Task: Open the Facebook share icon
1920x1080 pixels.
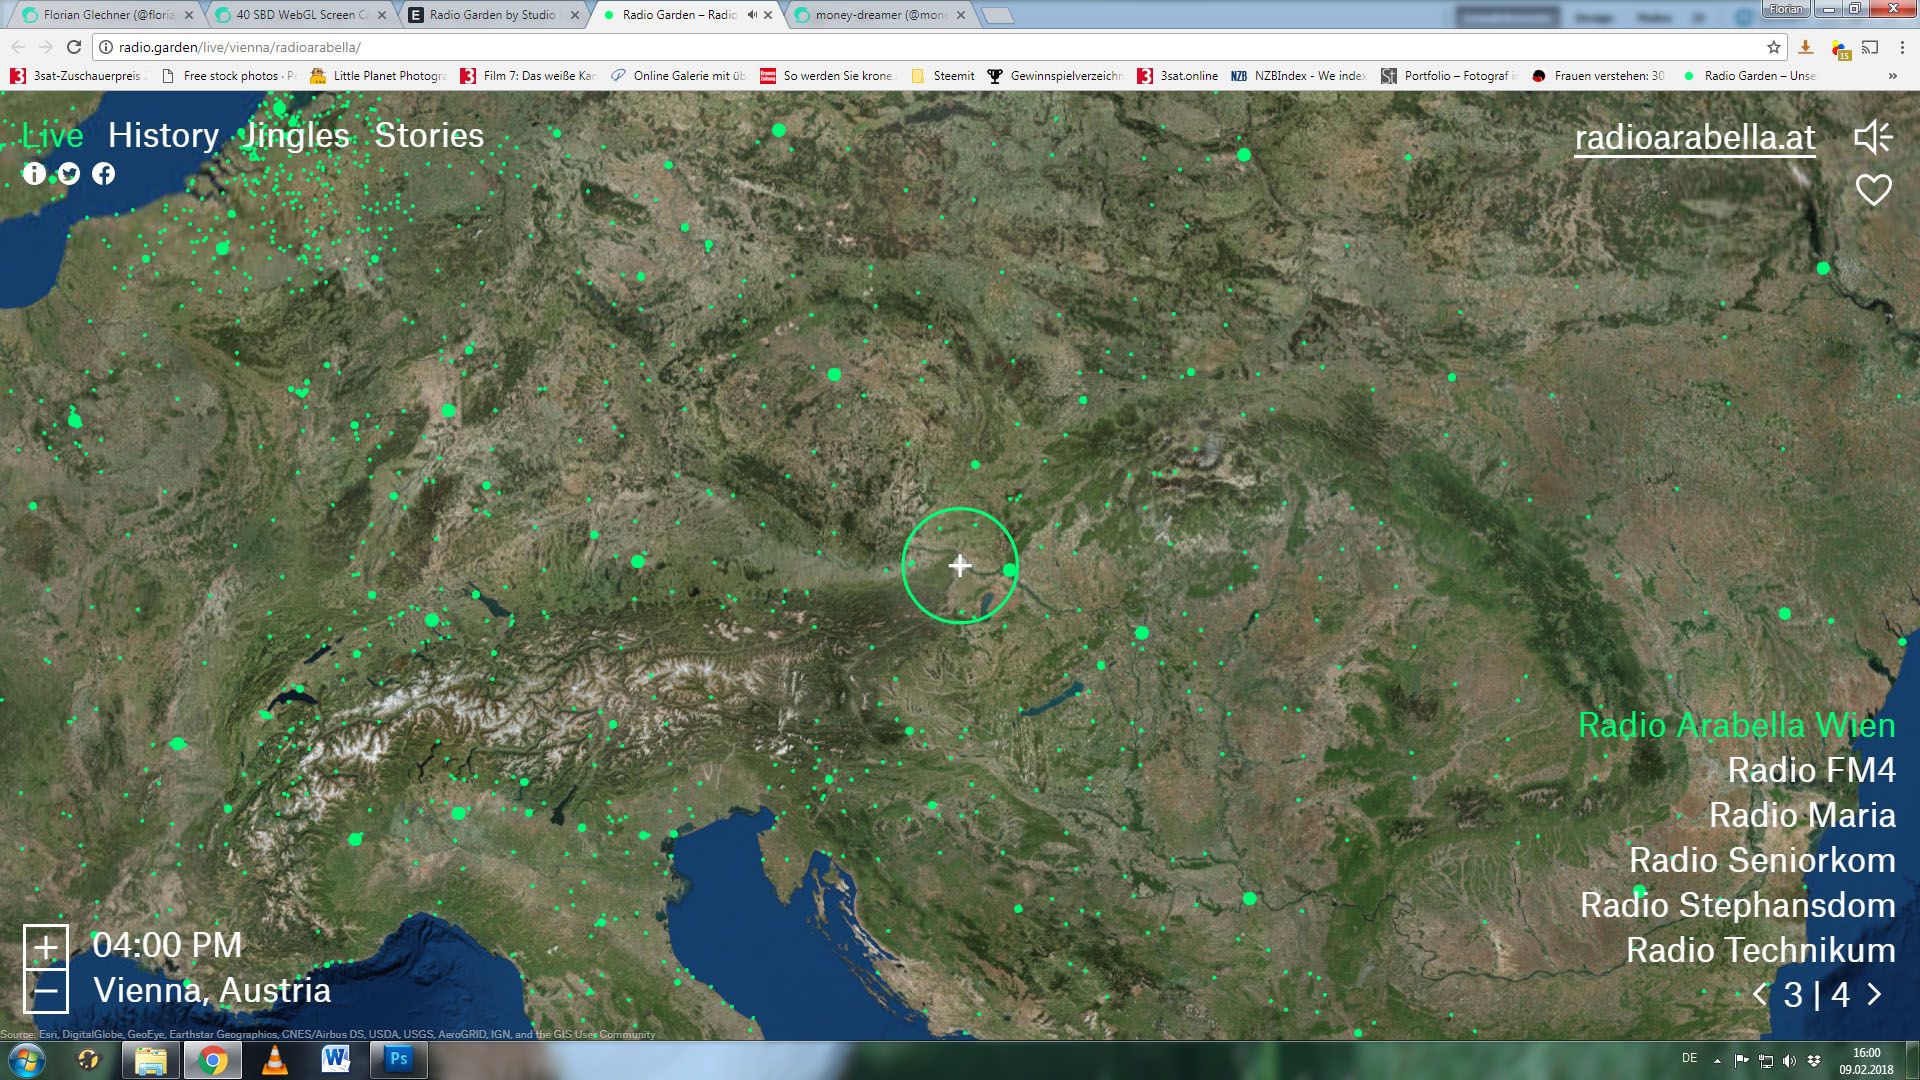Action: coord(103,174)
